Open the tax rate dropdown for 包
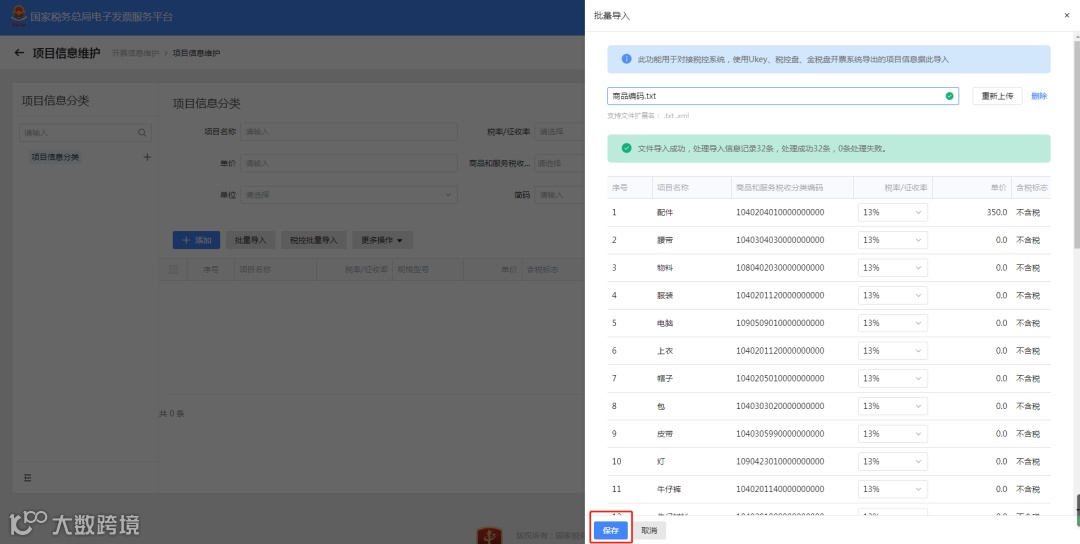 (893, 406)
